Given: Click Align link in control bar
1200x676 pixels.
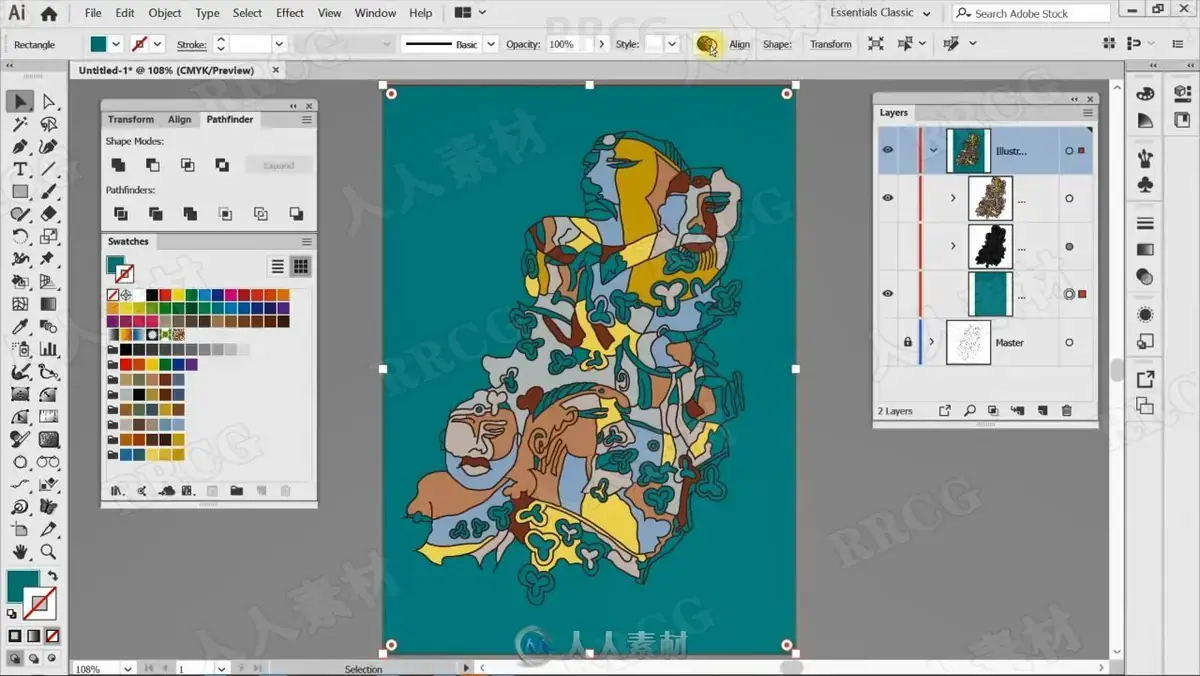Looking at the screenshot, I should tap(739, 44).
